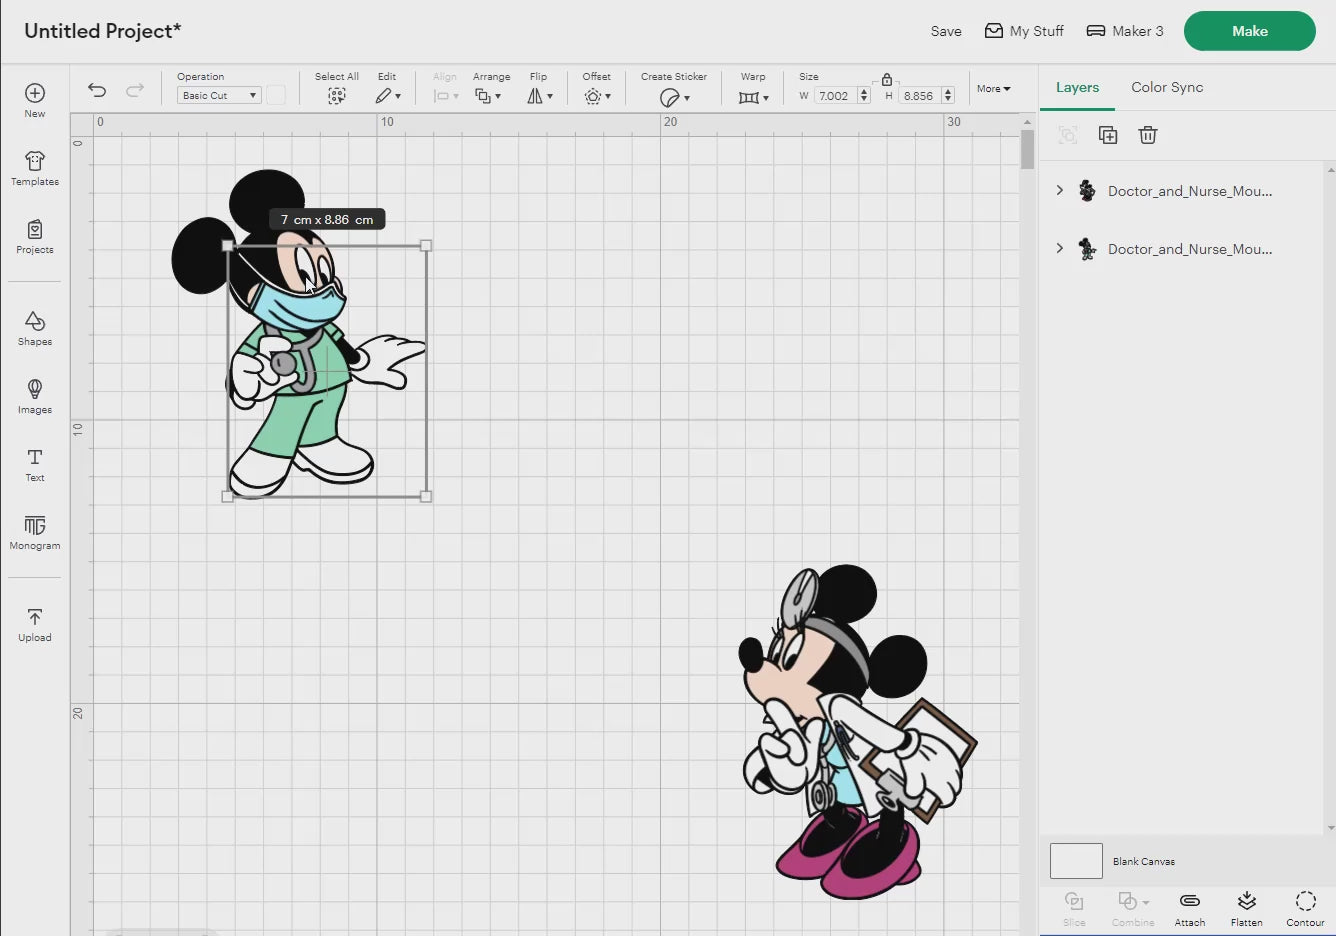The image size is (1336, 936).
Task: Click the New project icon
Action: tap(35, 93)
